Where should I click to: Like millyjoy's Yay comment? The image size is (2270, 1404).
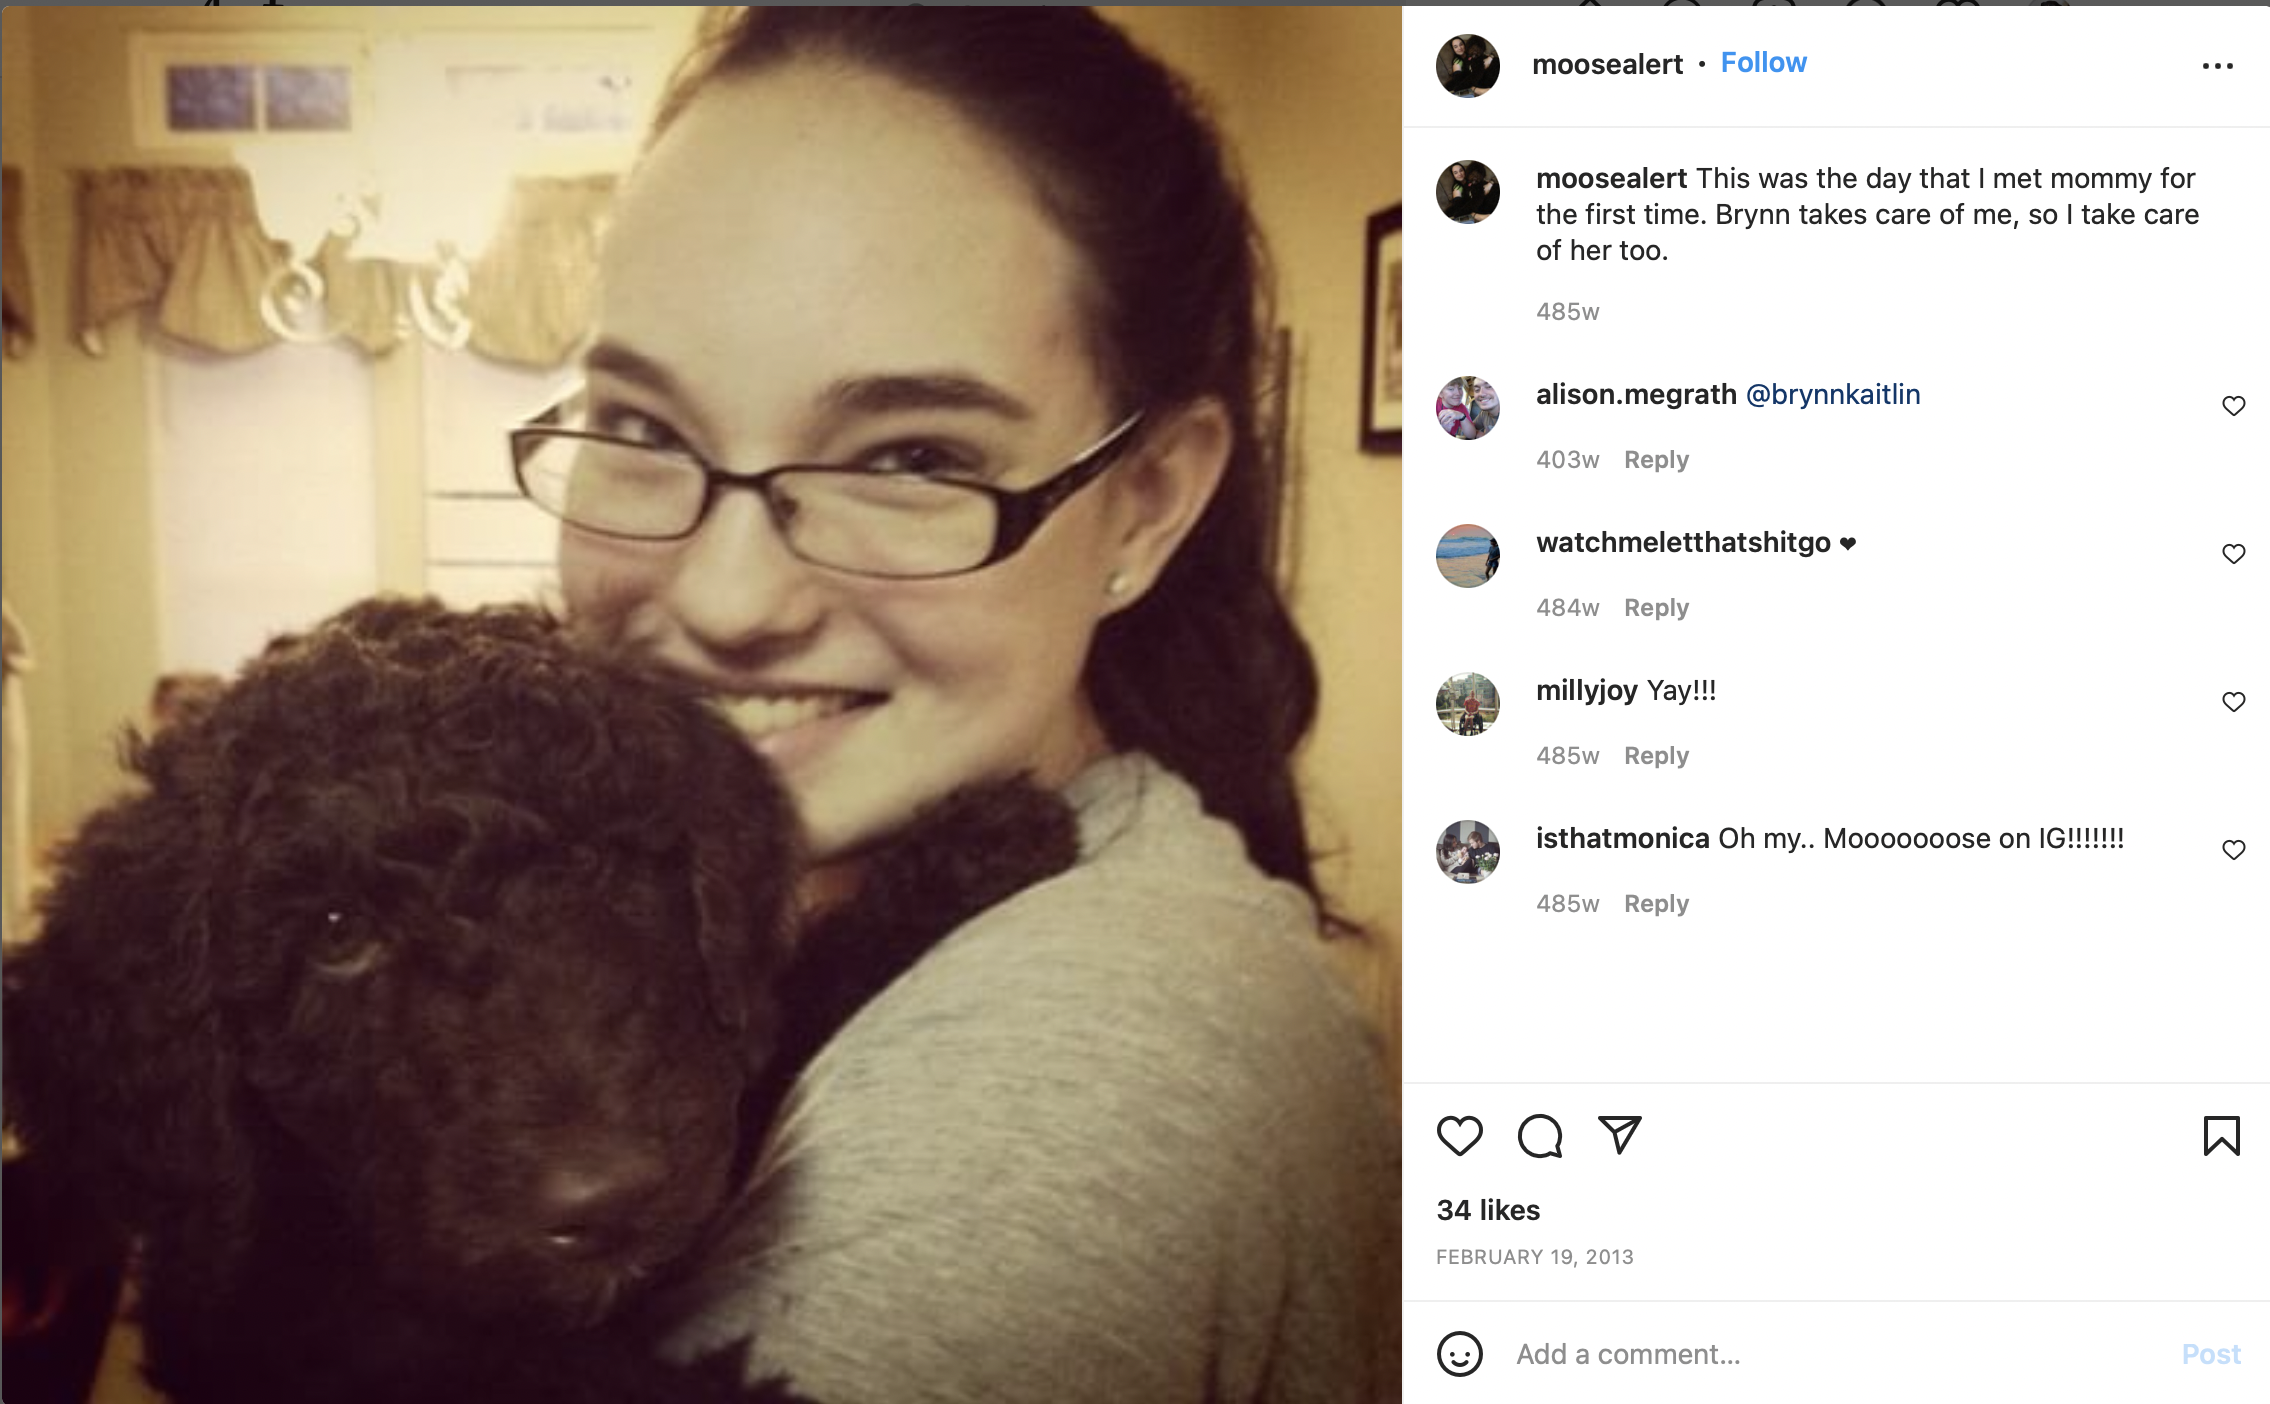click(x=2233, y=701)
